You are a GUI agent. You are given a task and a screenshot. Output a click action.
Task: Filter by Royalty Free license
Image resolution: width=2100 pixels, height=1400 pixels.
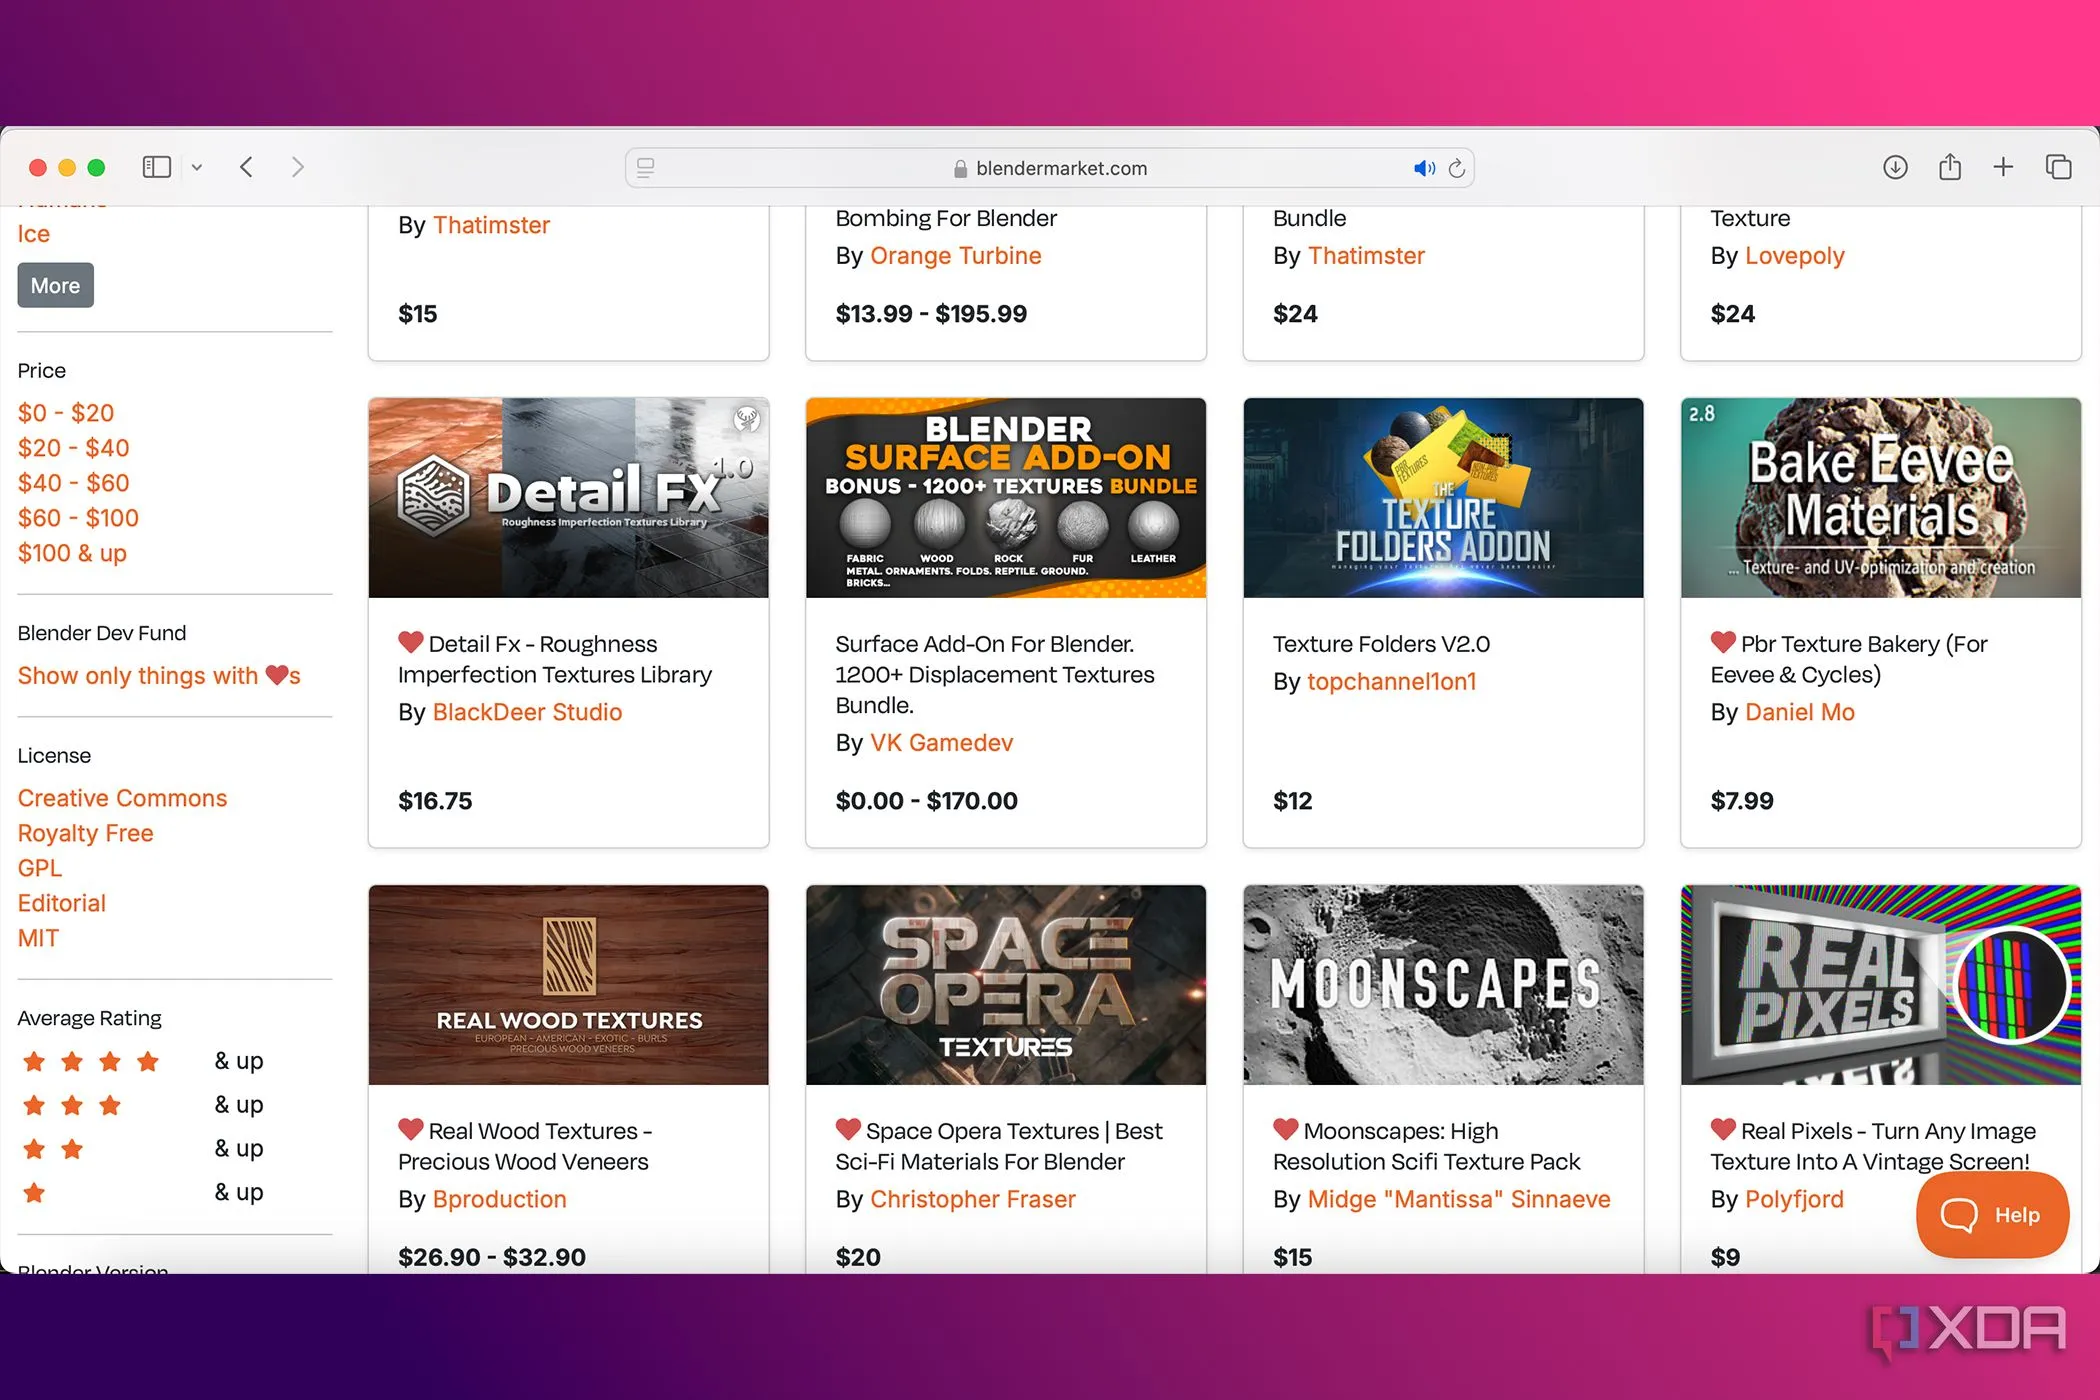point(85,833)
